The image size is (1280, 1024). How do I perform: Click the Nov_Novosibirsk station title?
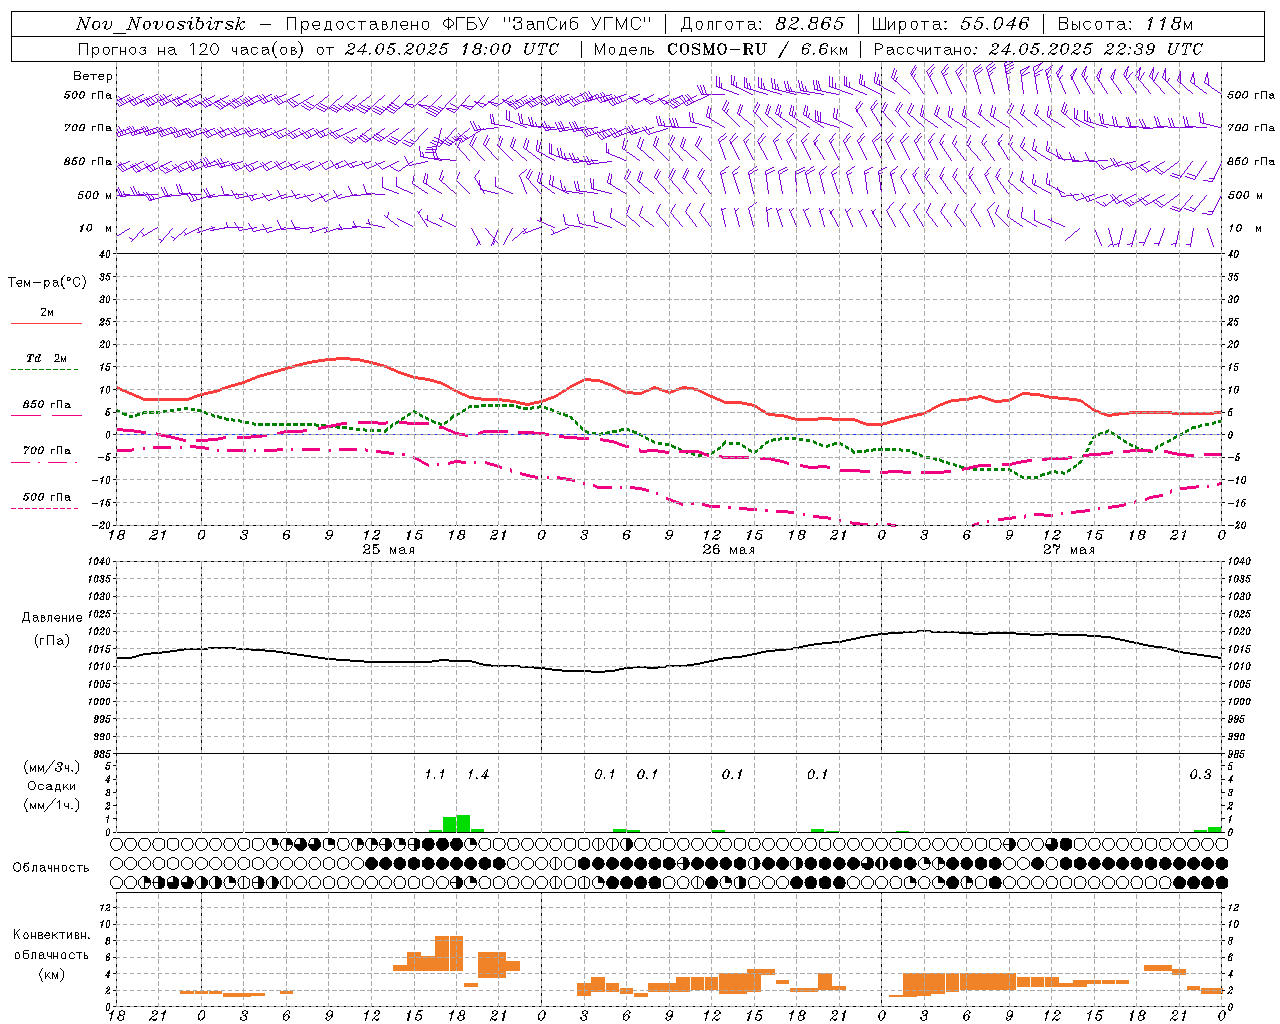(x=160, y=24)
